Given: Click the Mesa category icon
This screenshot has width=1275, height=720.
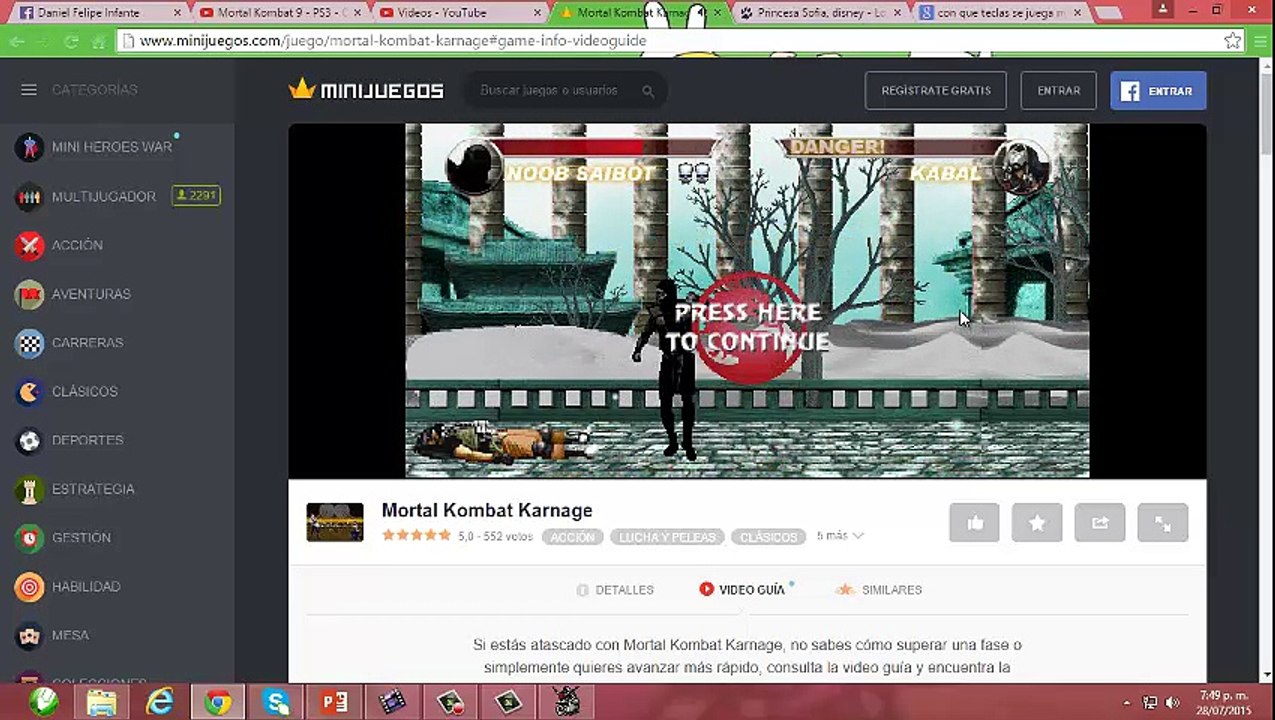Looking at the screenshot, I should pos(30,635).
